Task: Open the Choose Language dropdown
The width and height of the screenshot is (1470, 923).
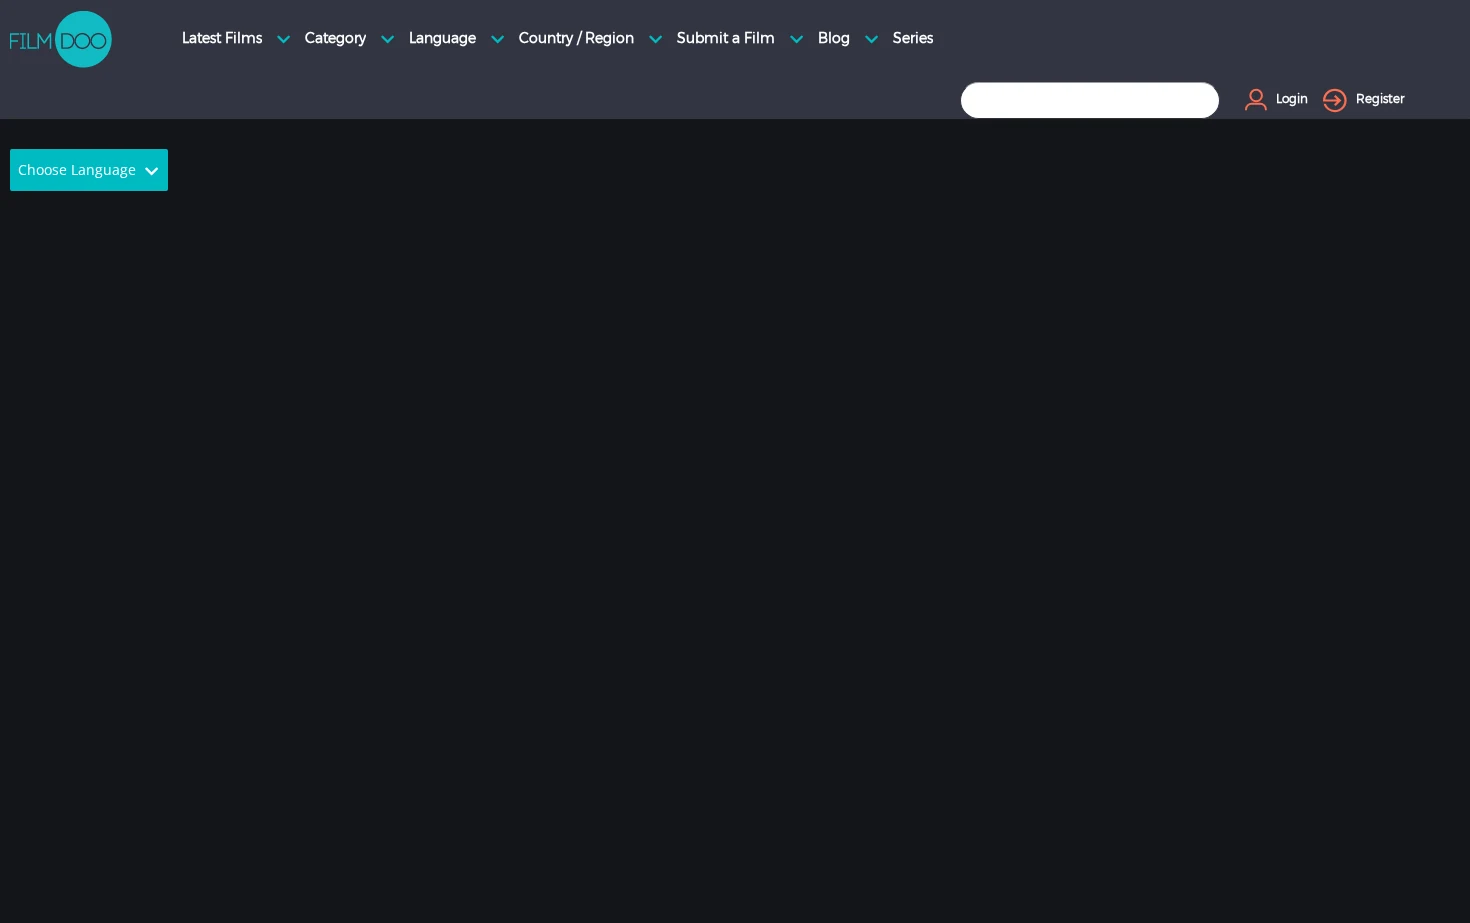Action: click(x=89, y=170)
